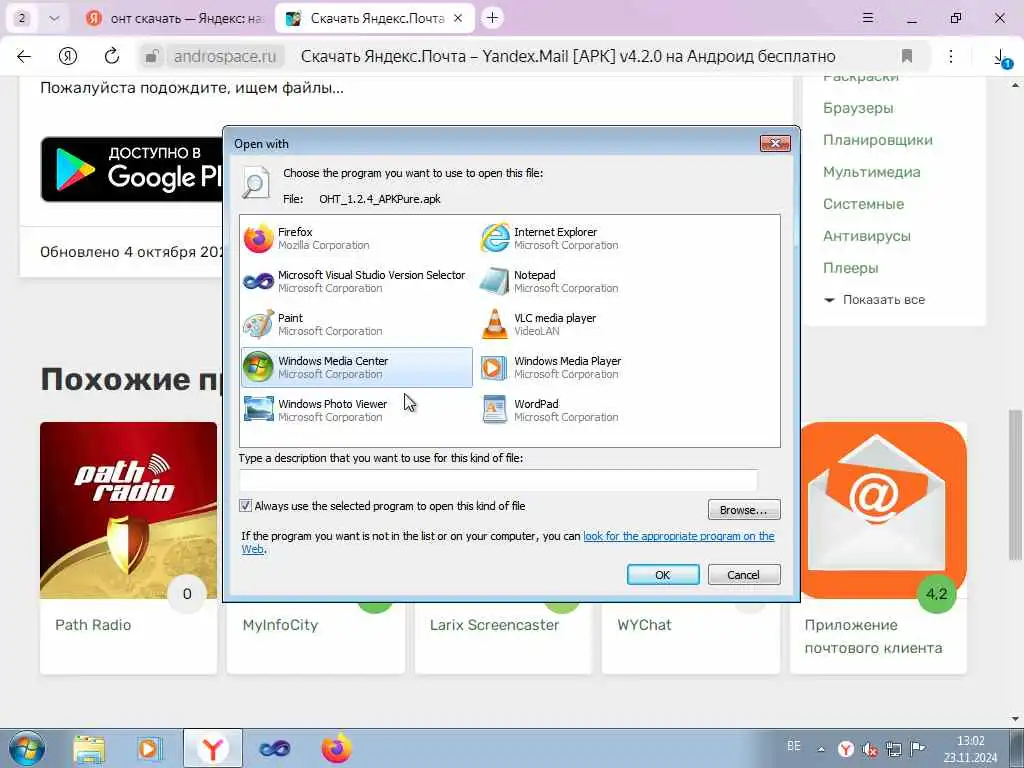
Task: Reload the page with refresh icon
Action: 112,56
